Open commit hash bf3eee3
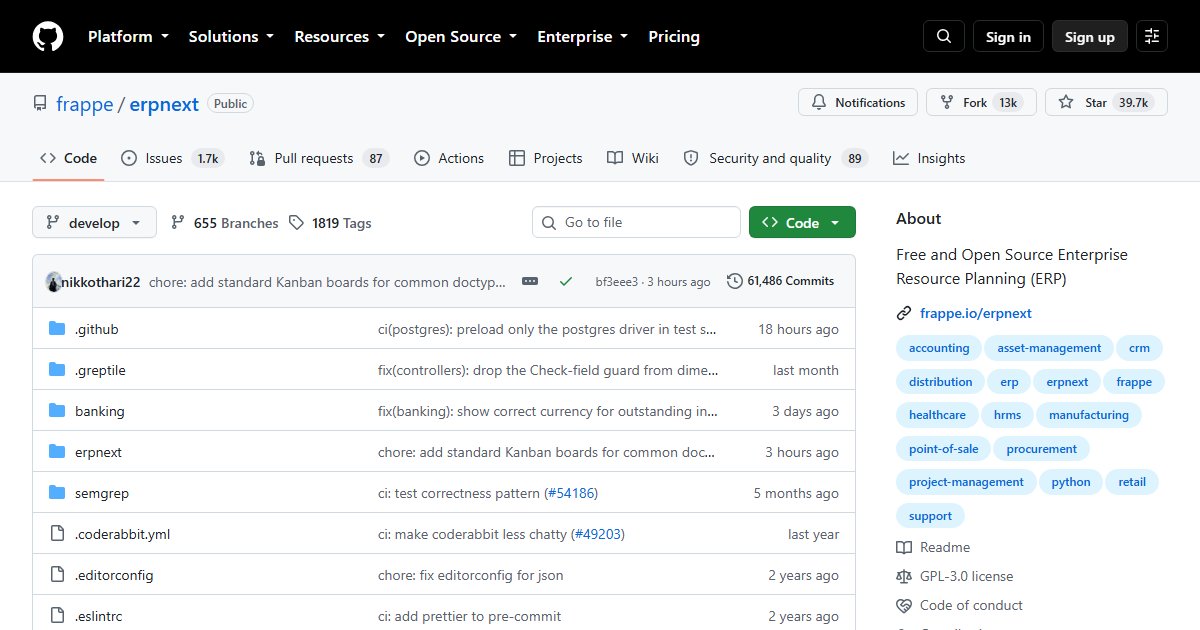Image resolution: width=1200 pixels, height=630 pixels. tap(616, 282)
